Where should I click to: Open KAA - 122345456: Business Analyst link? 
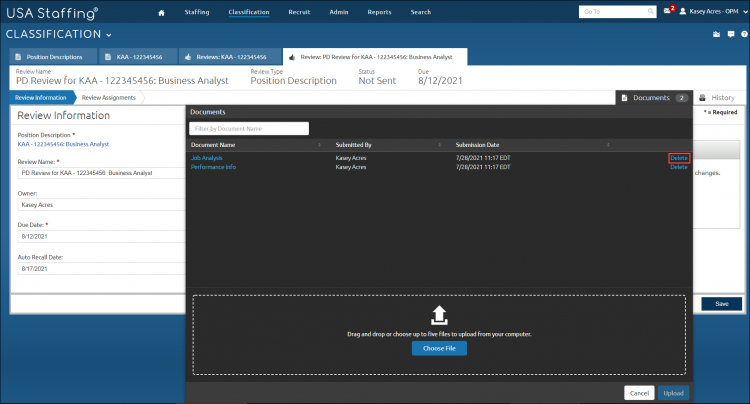tap(63, 144)
